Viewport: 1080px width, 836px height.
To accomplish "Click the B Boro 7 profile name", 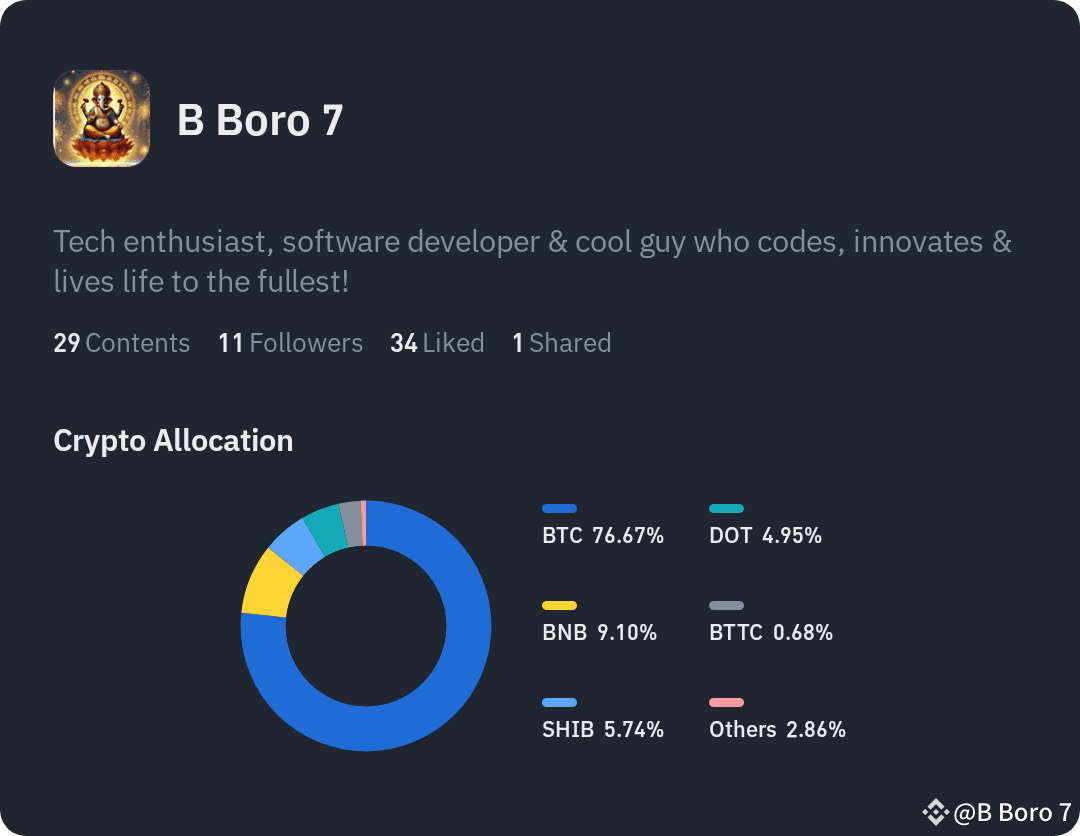I will (x=260, y=121).
